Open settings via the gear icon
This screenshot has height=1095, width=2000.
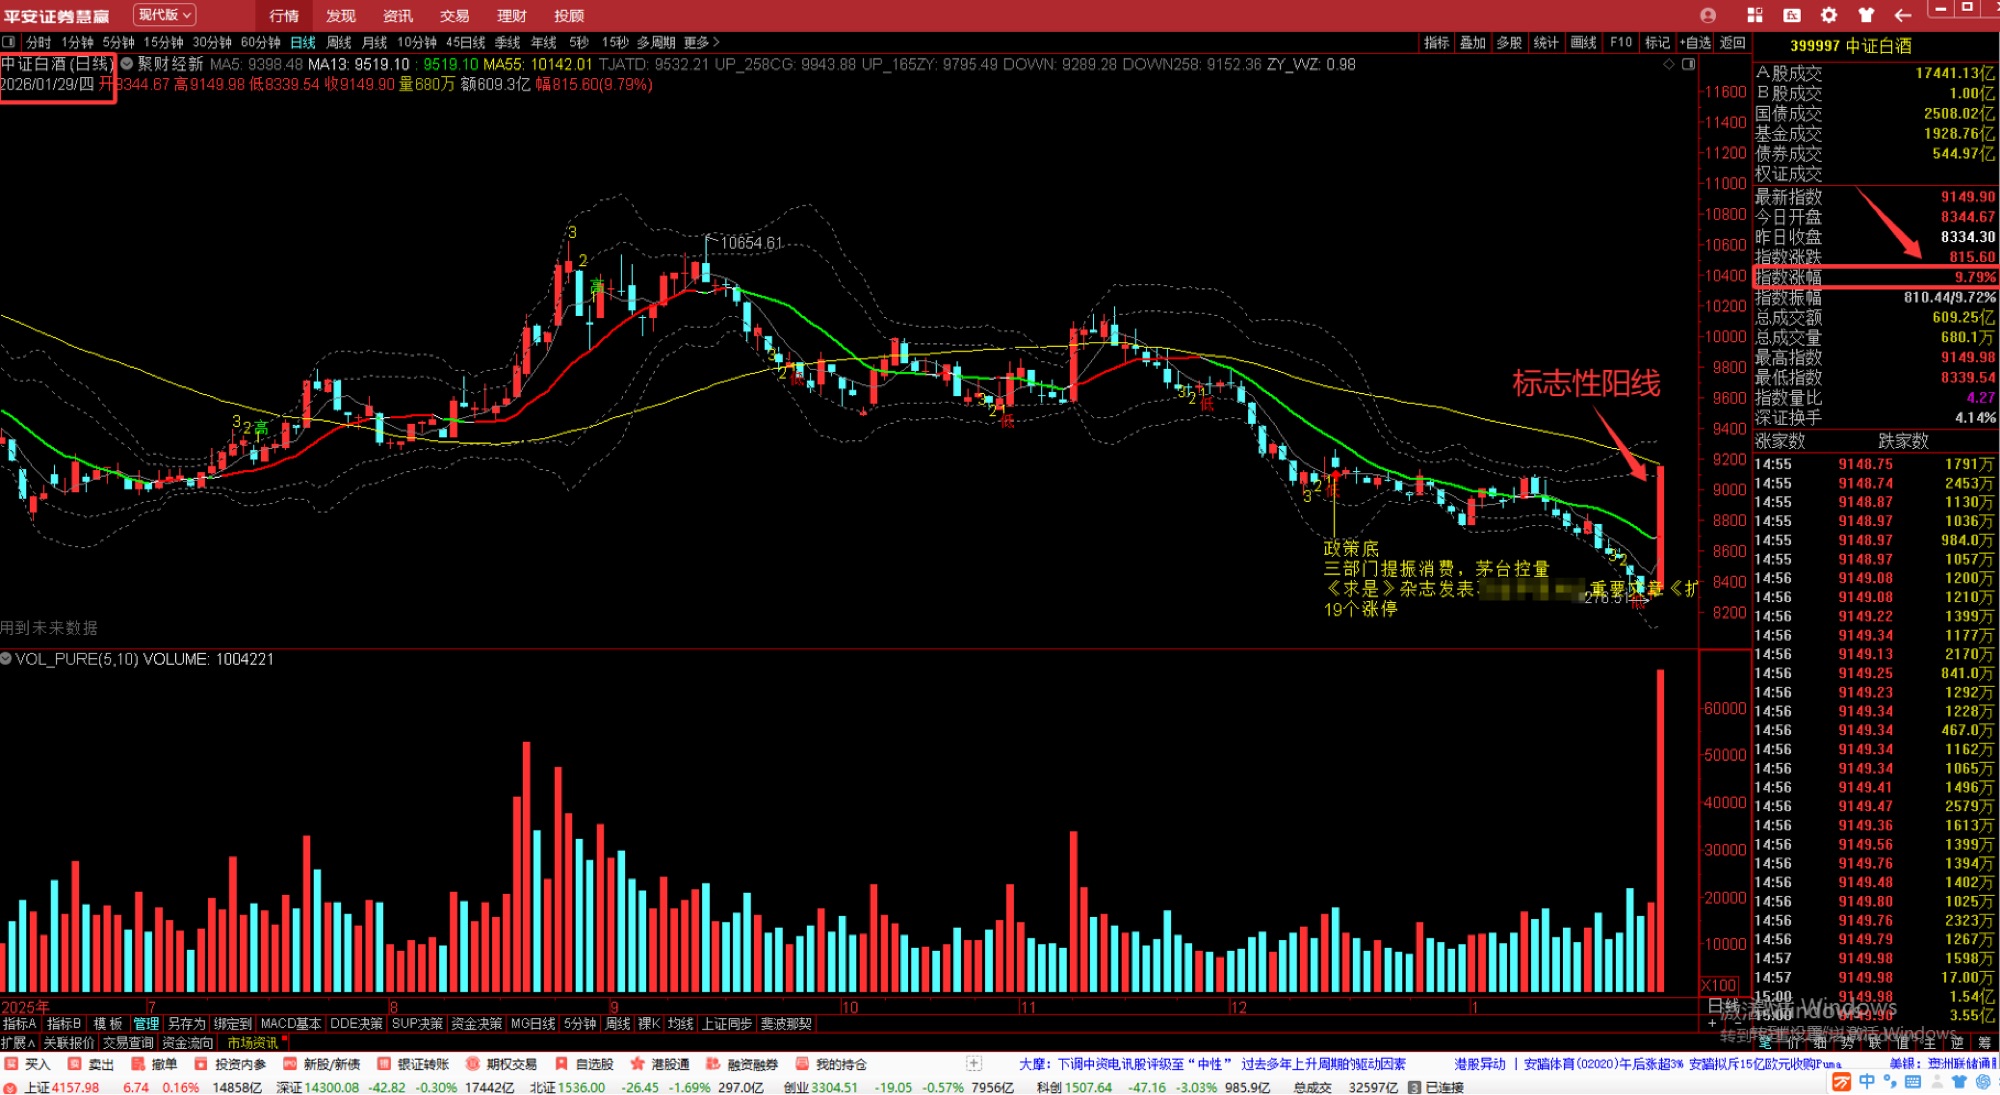pos(1829,15)
